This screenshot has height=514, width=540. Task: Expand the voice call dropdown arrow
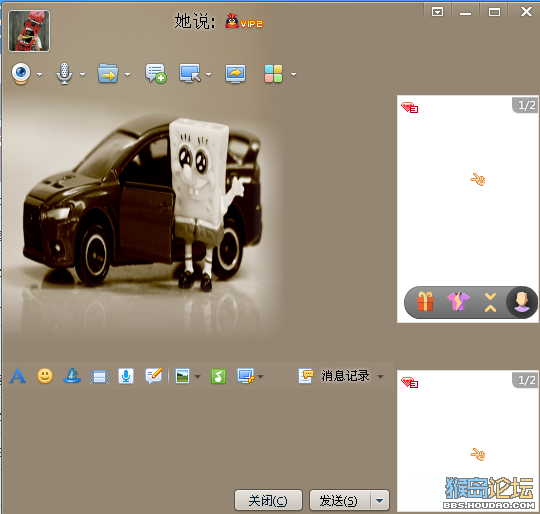pos(82,74)
